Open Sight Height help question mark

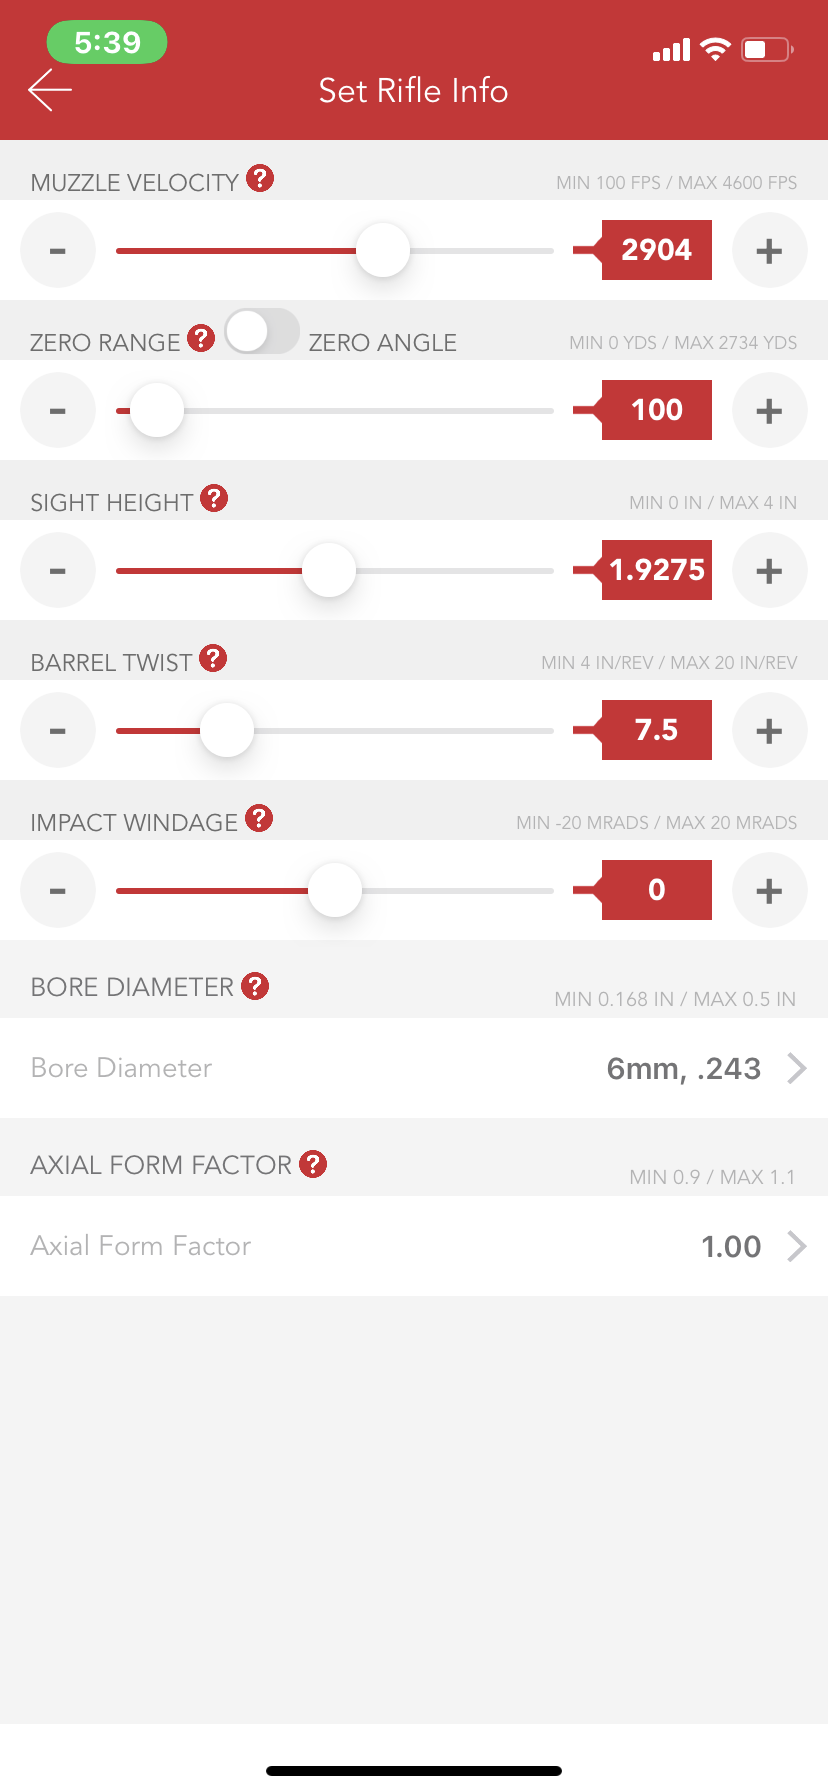(x=214, y=498)
